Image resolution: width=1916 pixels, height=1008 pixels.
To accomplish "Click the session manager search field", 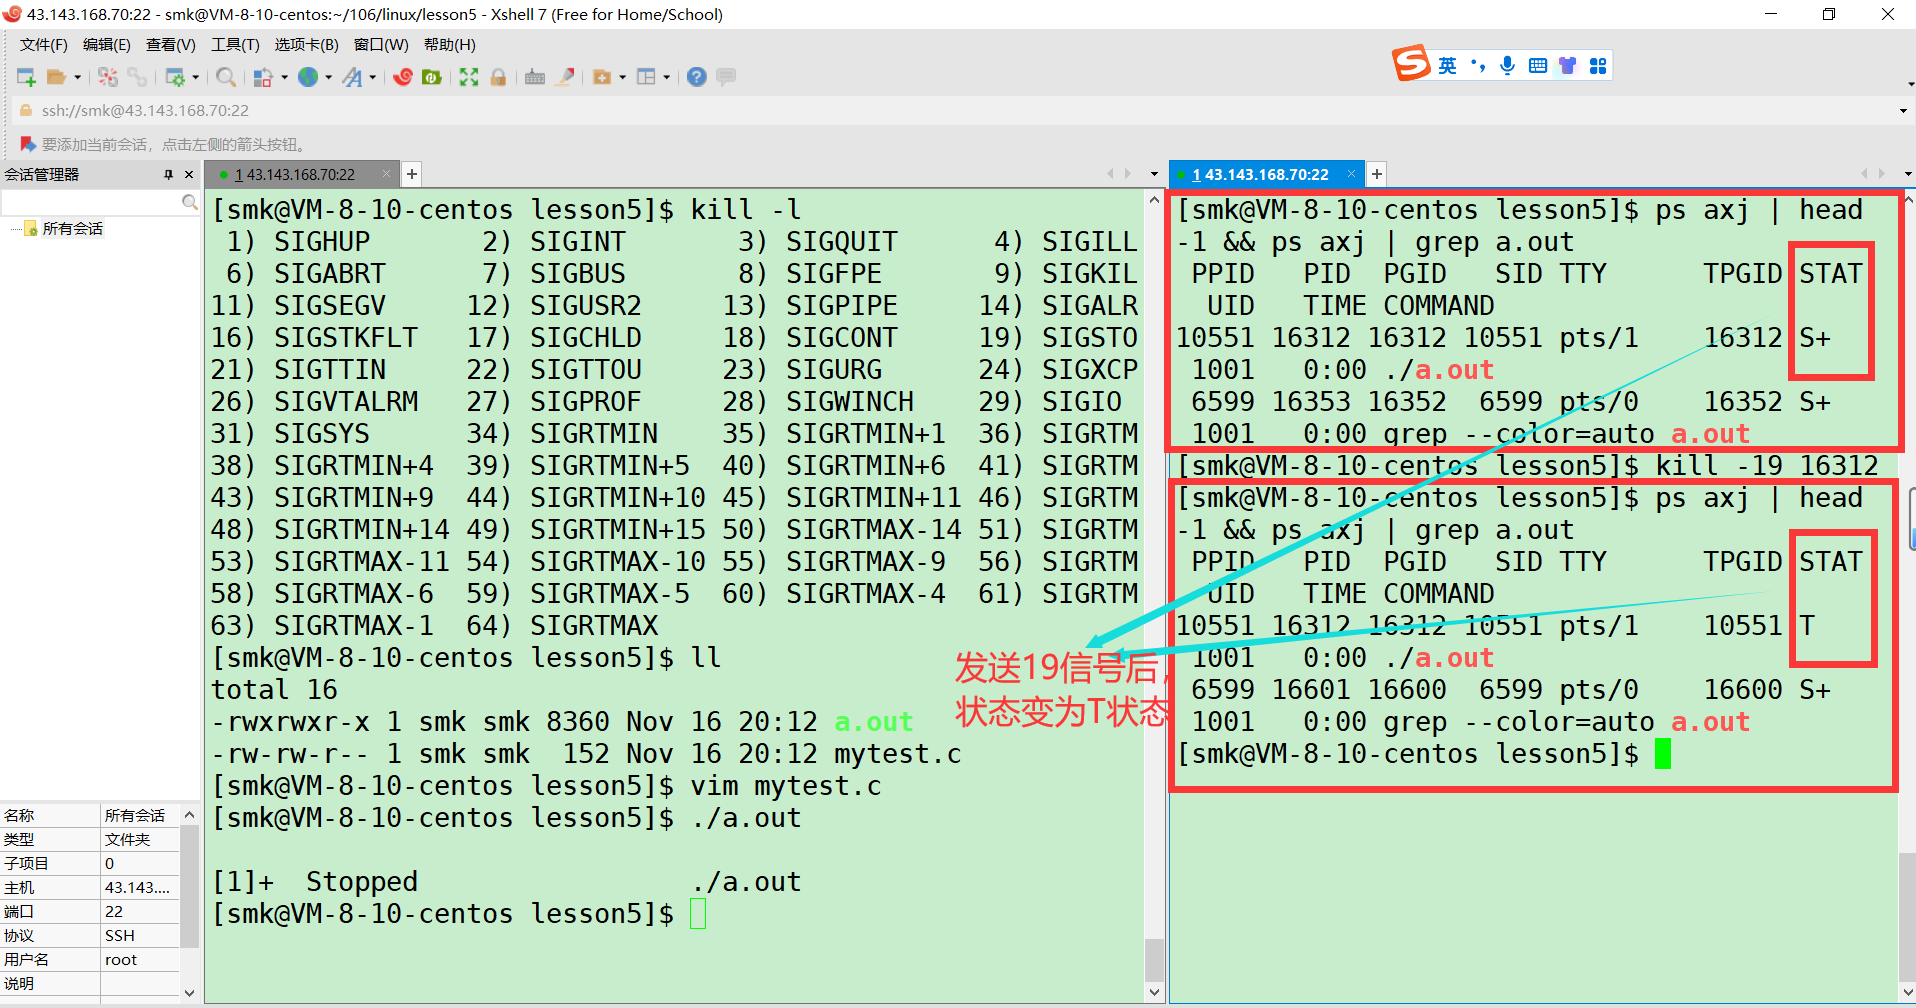I will (x=99, y=203).
